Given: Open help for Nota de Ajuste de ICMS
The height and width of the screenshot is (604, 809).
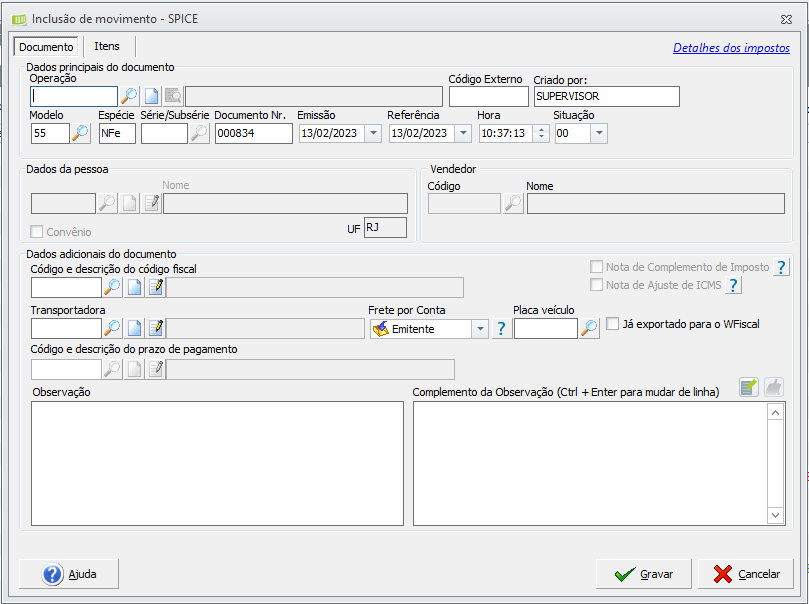Looking at the screenshot, I should coord(733,285).
